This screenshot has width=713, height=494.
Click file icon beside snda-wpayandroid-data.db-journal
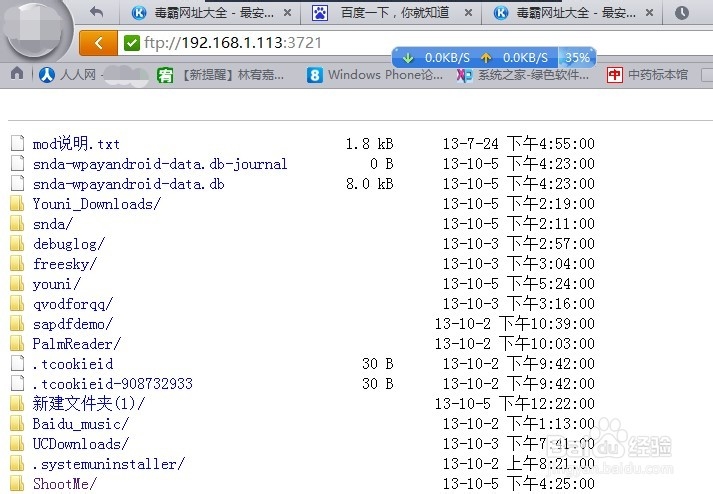coord(17,163)
